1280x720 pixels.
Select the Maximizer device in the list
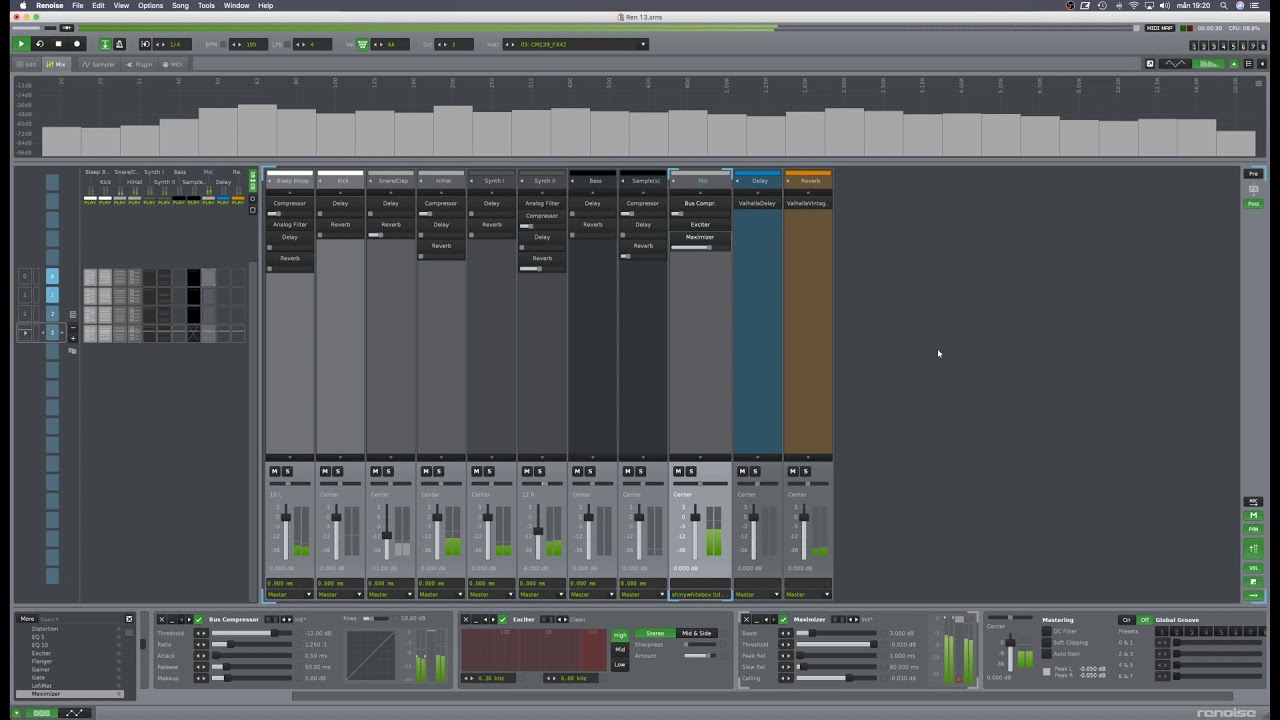70,694
